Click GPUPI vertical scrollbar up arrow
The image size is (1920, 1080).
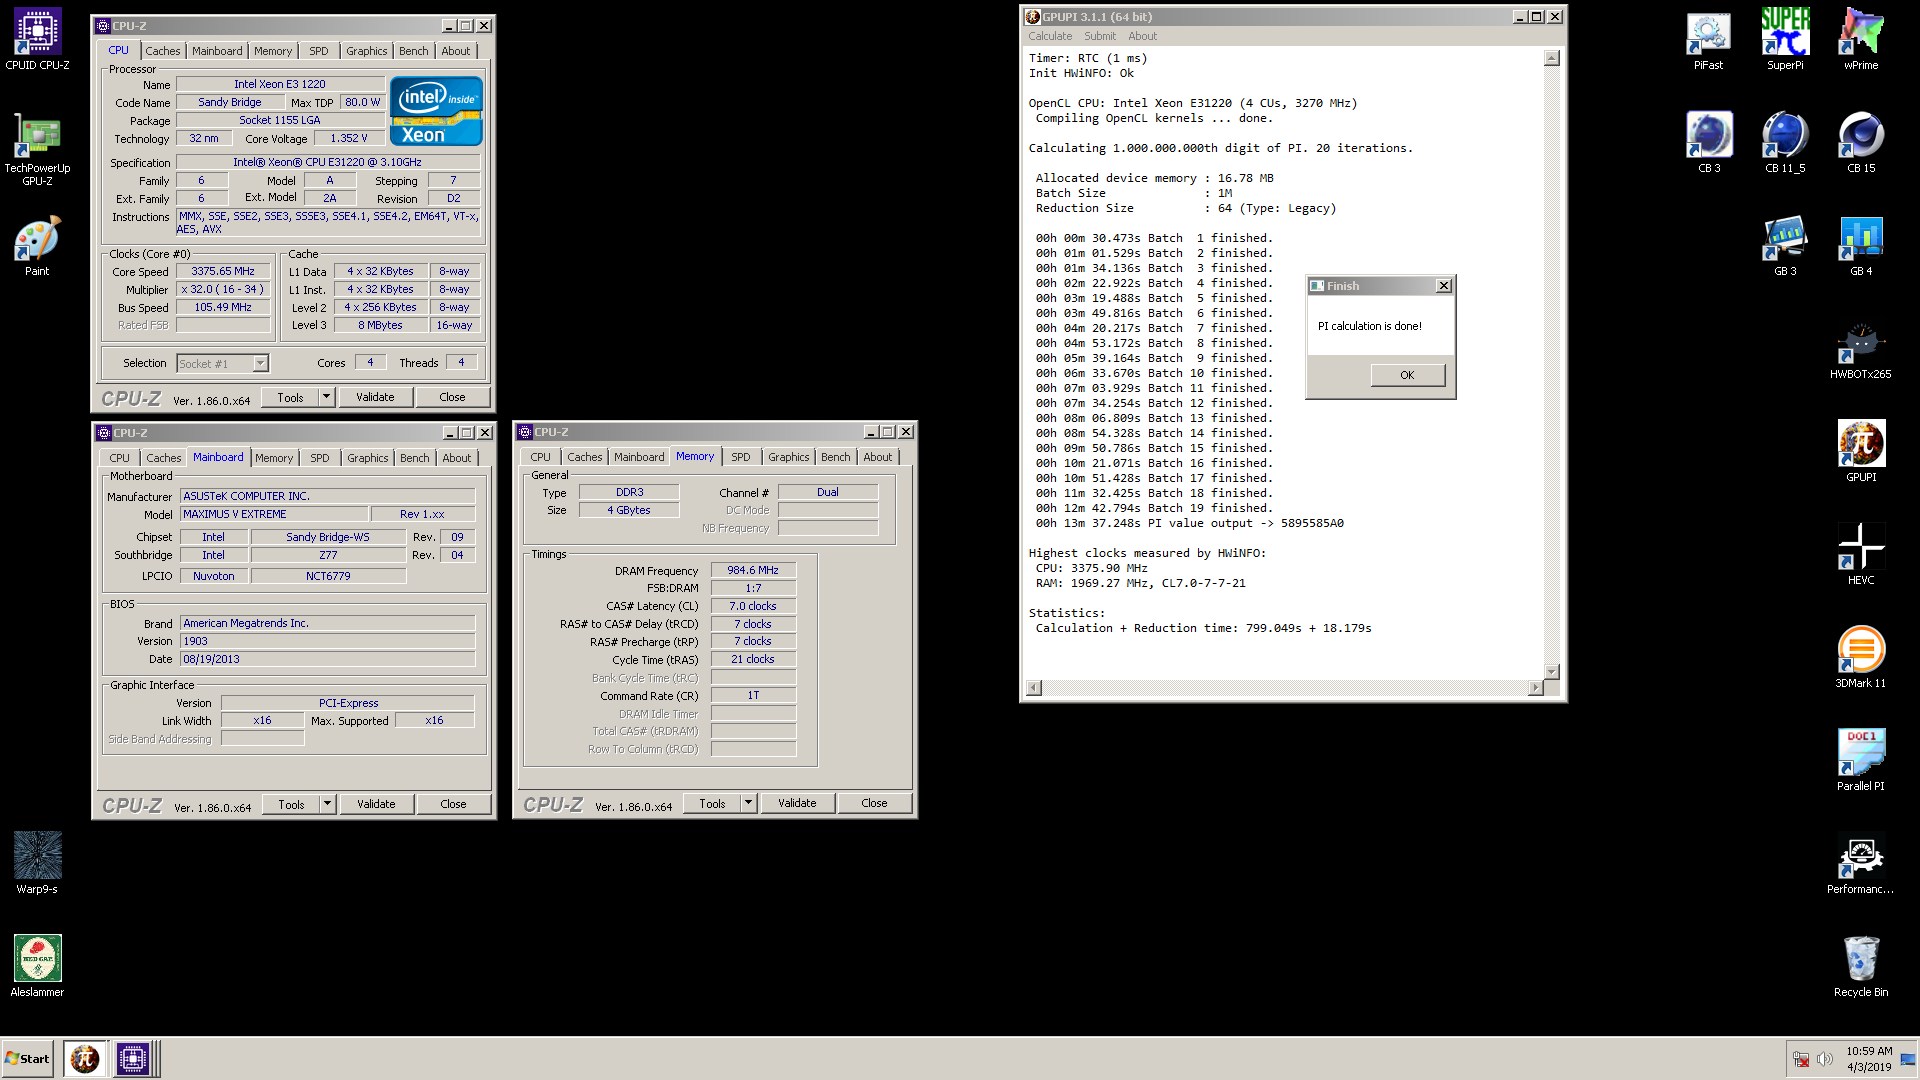(x=1552, y=58)
